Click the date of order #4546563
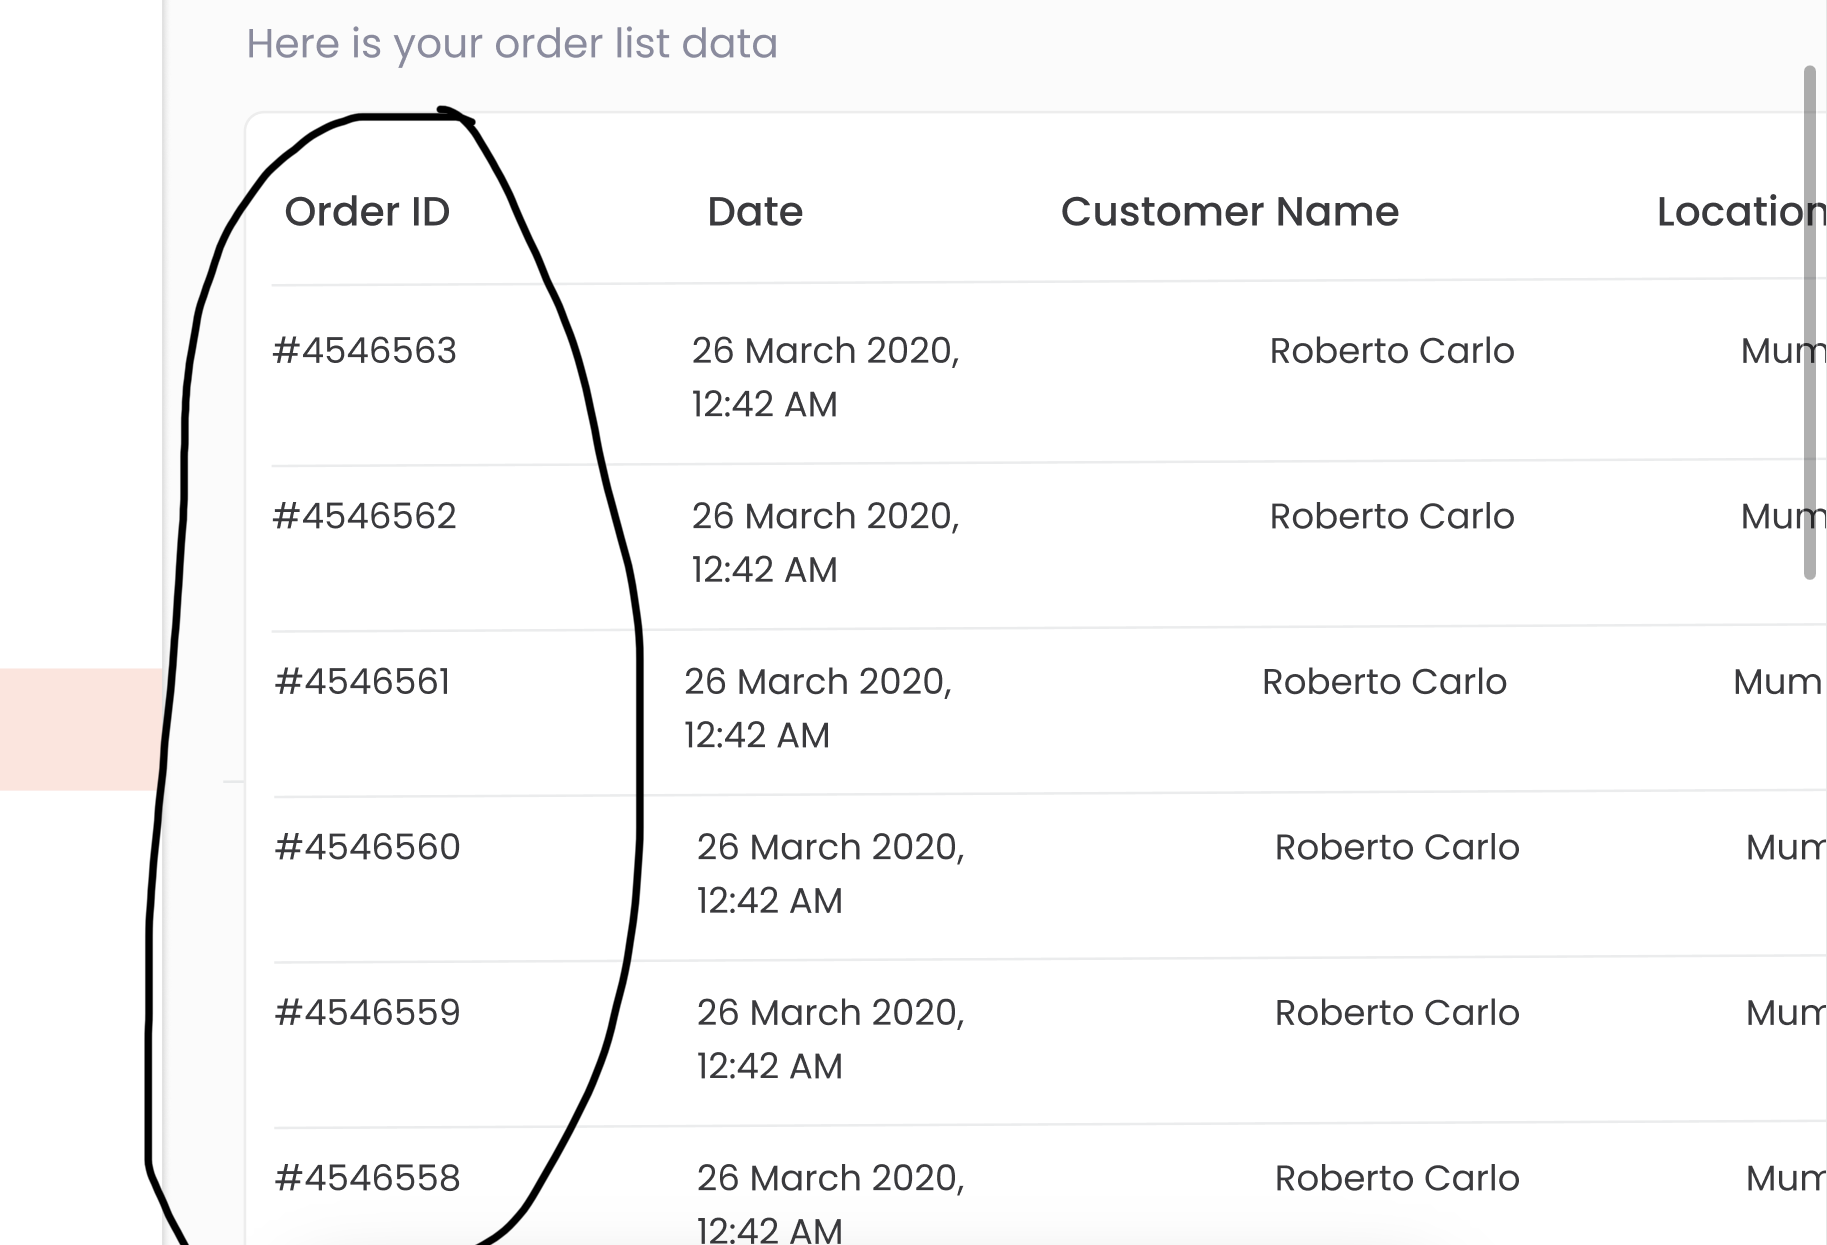Image resolution: width=1827 pixels, height=1245 pixels. pos(825,377)
